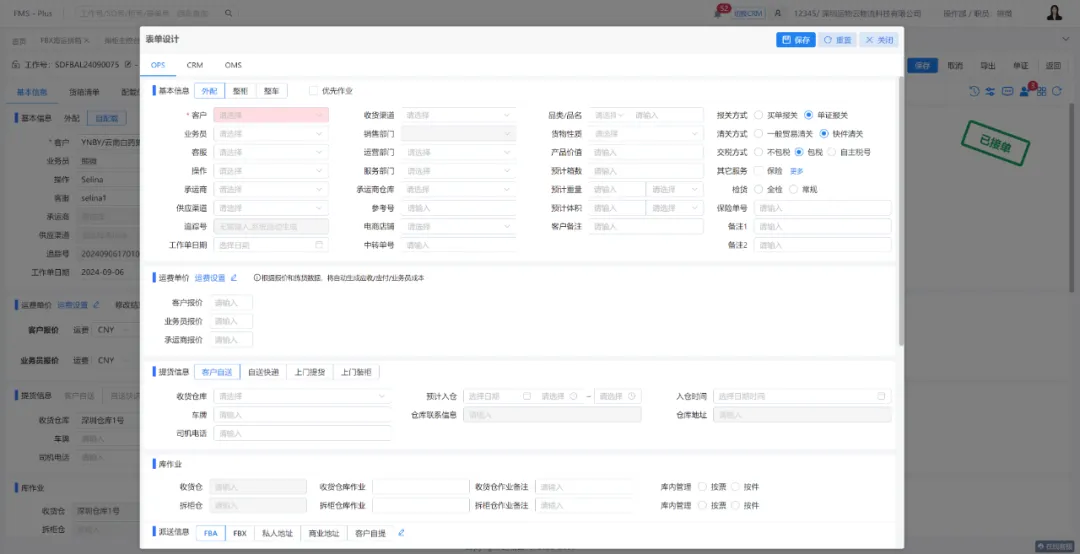1080x554 pixels.
Task: Select 自送快递 pickup tab
Action: click(264, 372)
